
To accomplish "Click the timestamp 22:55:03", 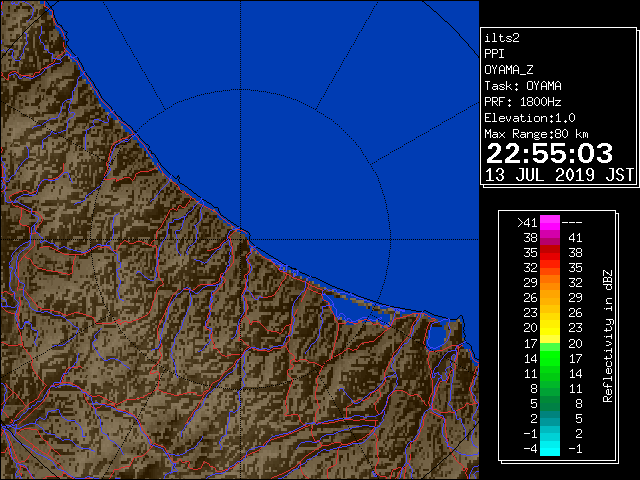I will [549, 153].
